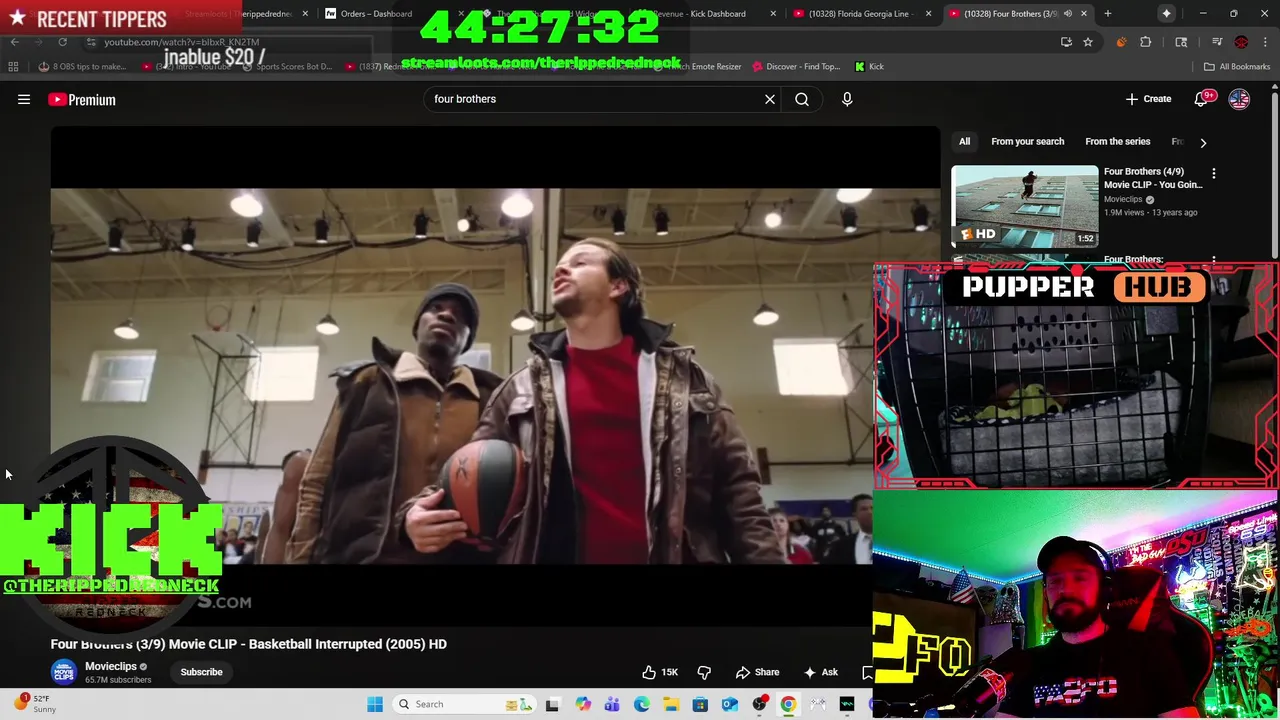Select the From your search chip
The image size is (1280, 720).
coord(1027,142)
